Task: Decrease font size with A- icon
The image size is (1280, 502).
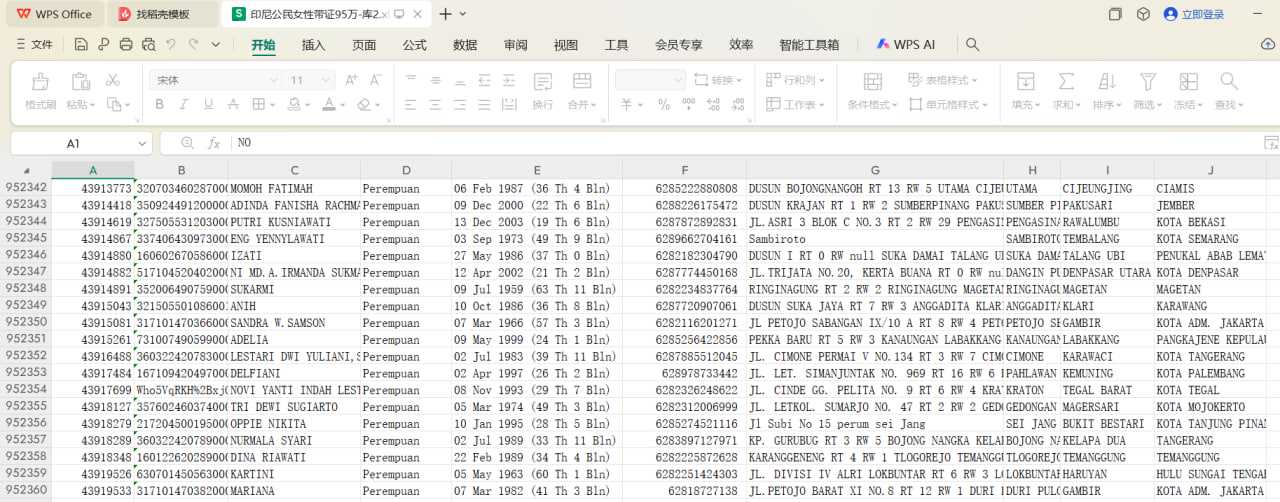Action: click(377, 80)
